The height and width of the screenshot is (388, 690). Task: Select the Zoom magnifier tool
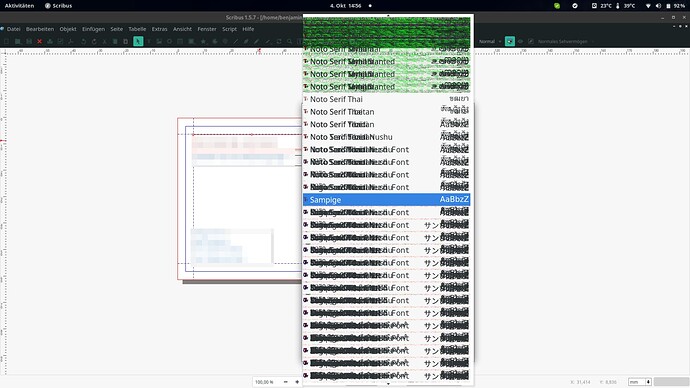(290, 41)
